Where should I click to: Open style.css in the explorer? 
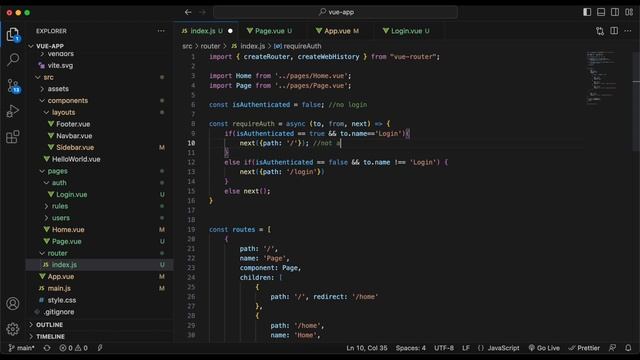click(62, 300)
